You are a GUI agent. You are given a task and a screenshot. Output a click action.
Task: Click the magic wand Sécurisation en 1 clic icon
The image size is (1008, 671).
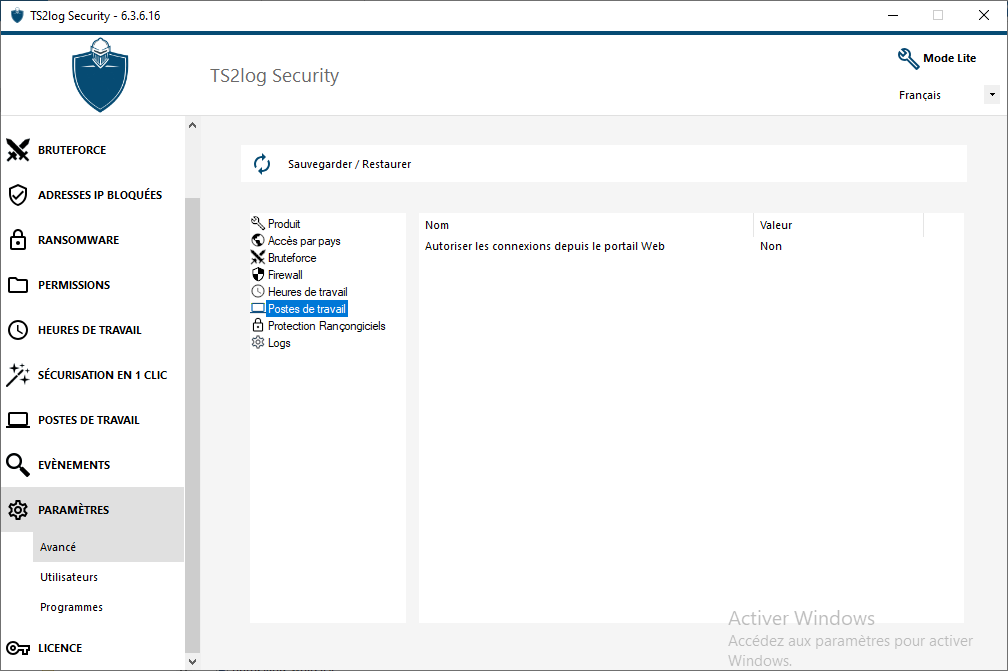pos(18,375)
